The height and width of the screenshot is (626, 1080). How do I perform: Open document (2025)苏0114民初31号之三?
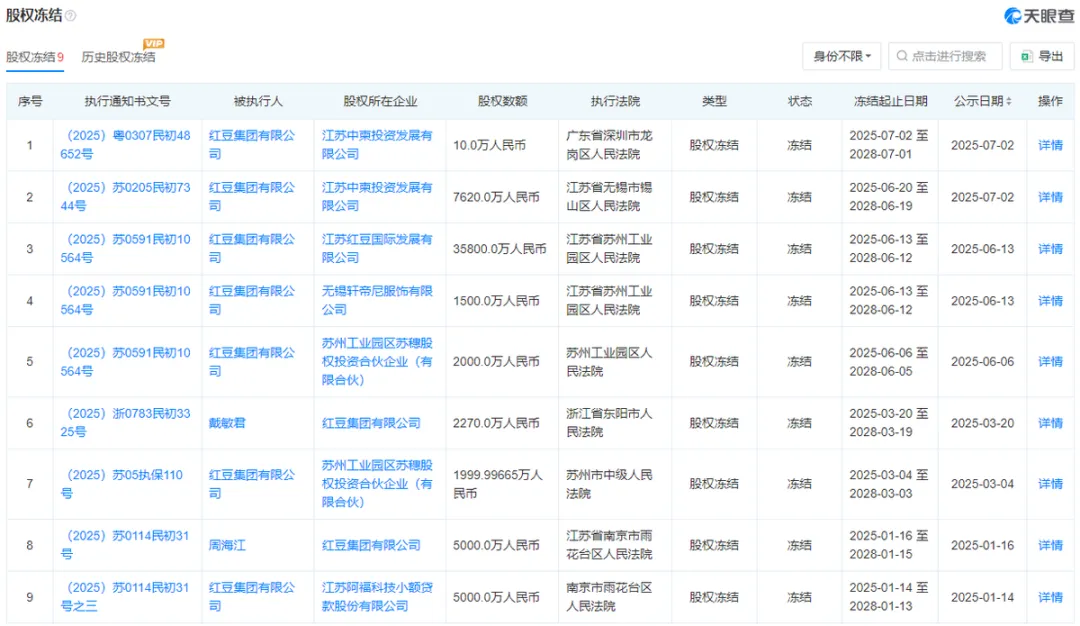click(125, 596)
